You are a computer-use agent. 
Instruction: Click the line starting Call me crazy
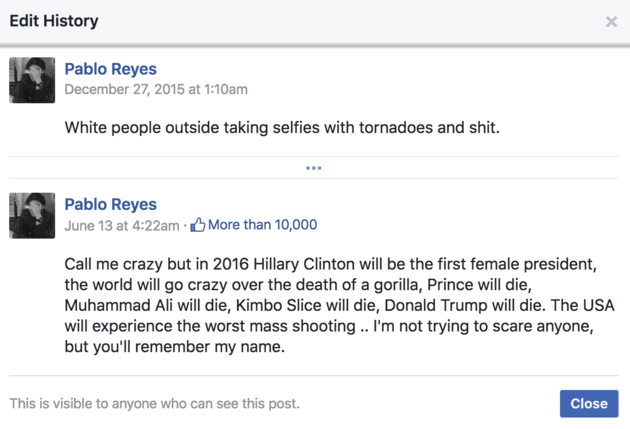tap(331, 264)
